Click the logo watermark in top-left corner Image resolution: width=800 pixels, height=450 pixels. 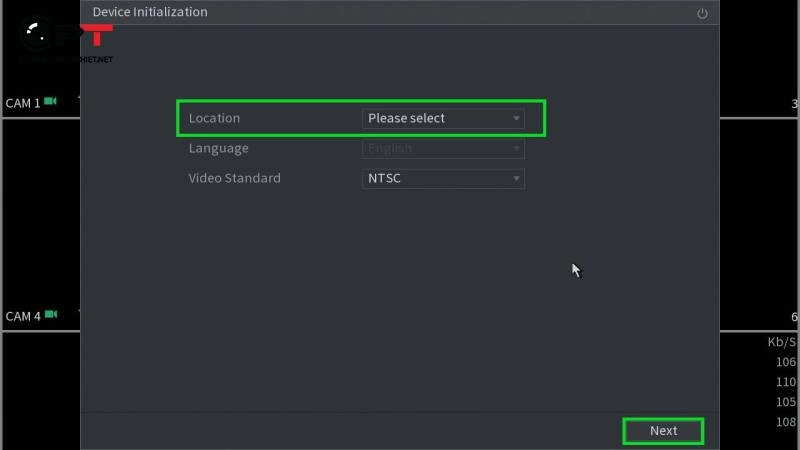(40, 40)
